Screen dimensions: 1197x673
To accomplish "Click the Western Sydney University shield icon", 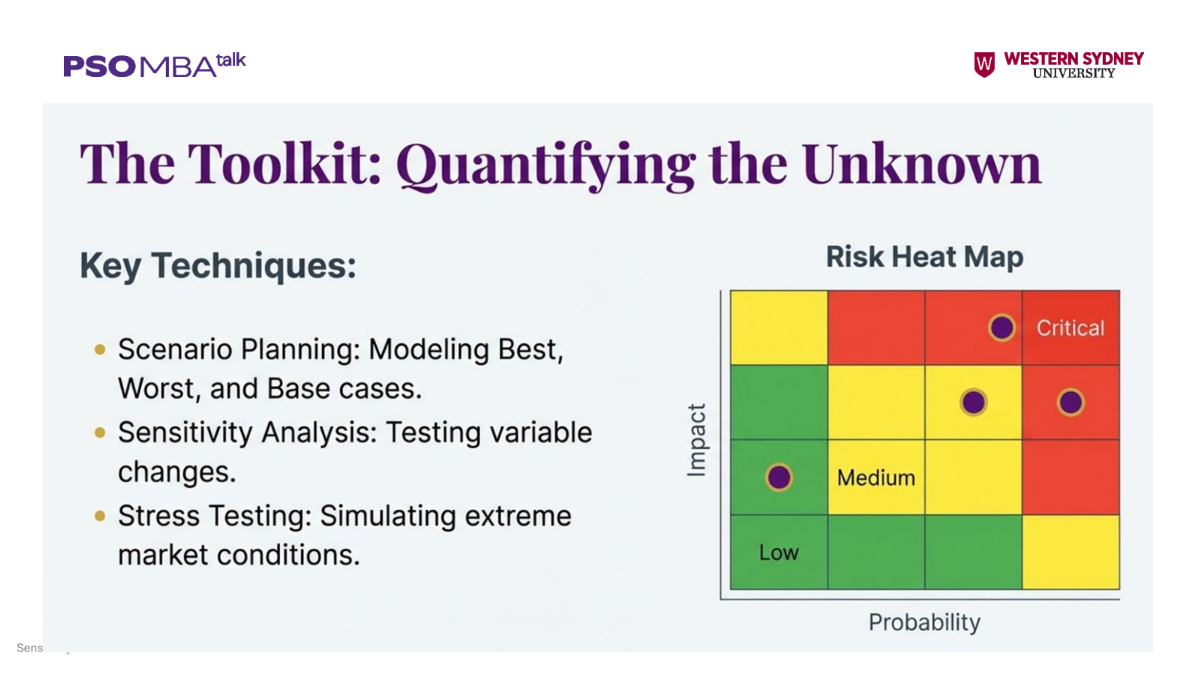I will (984, 65).
